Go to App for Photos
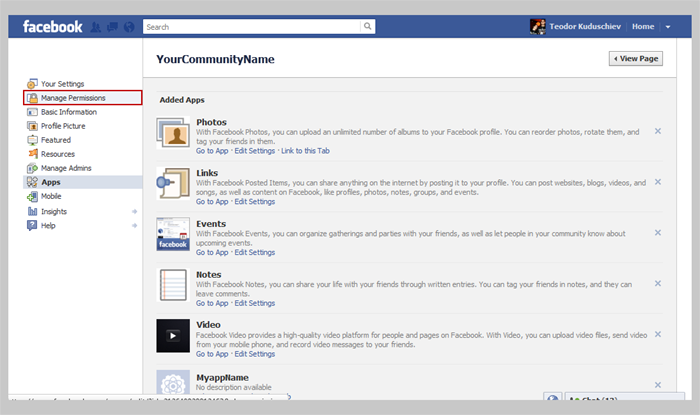 coord(212,151)
